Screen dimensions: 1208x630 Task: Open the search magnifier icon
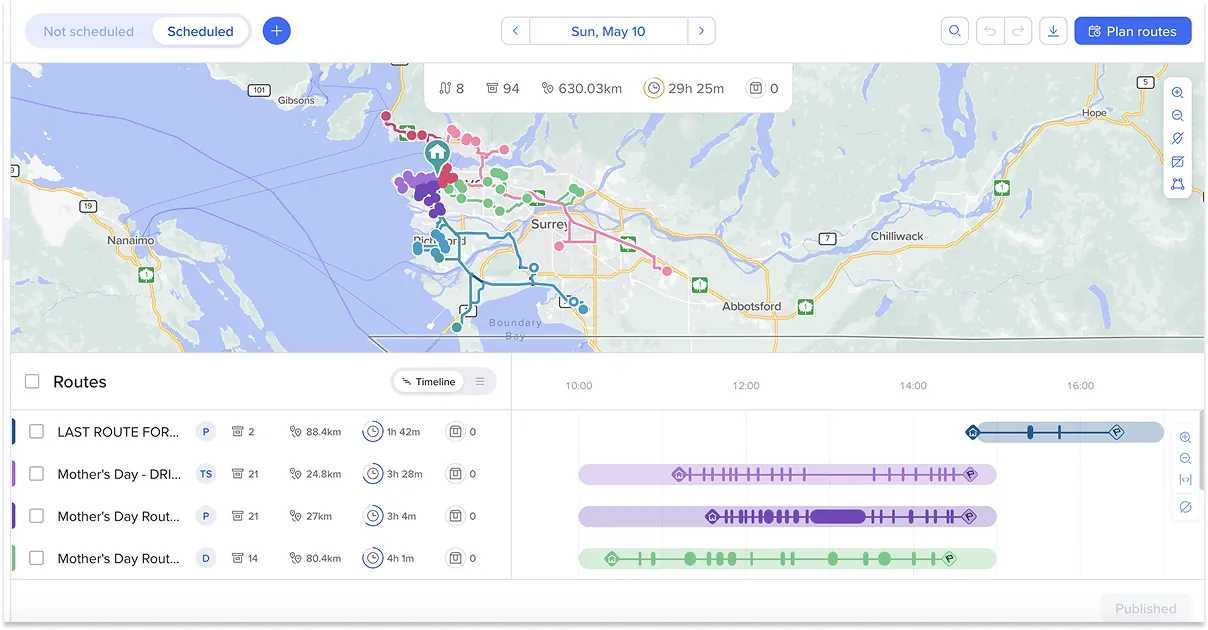coord(955,31)
